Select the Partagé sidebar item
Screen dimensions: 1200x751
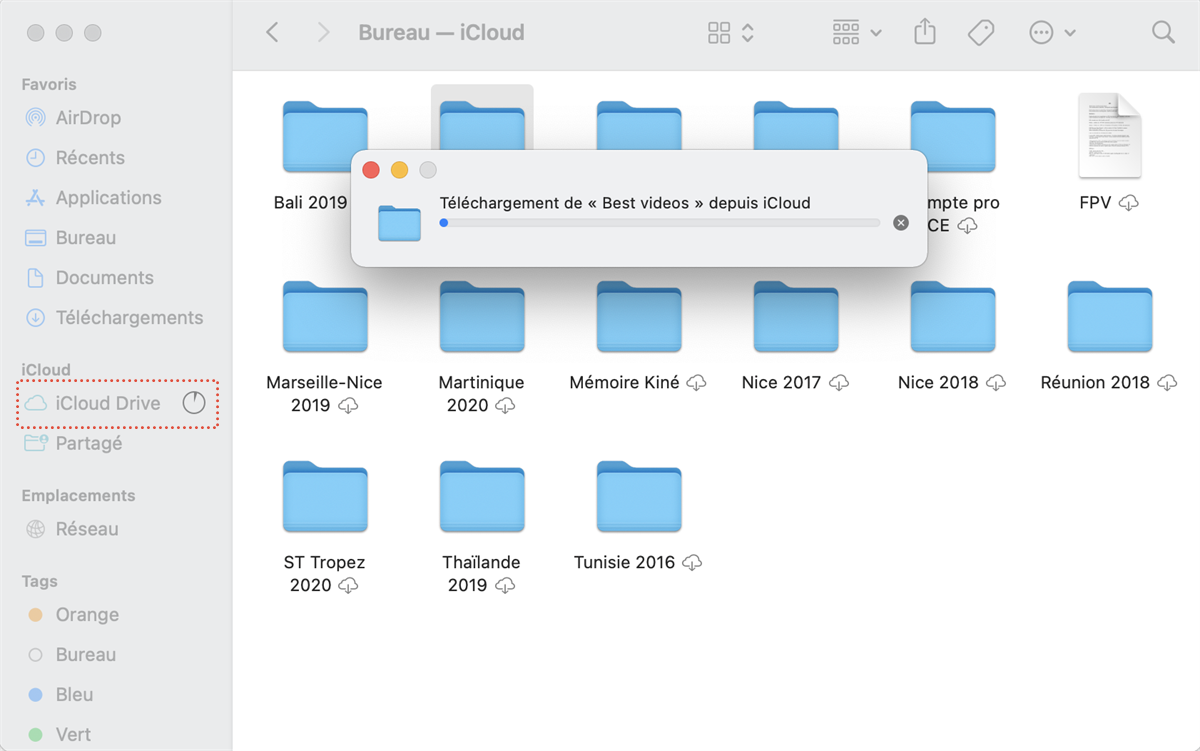tap(89, 444)
